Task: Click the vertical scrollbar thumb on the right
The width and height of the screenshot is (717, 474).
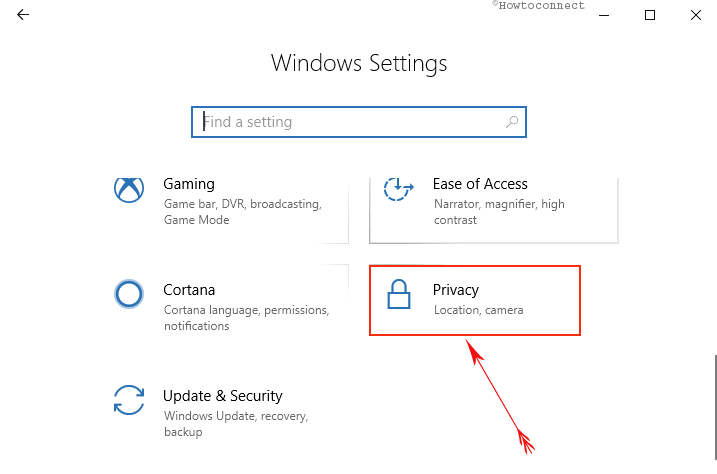Action: coord(715,407)
